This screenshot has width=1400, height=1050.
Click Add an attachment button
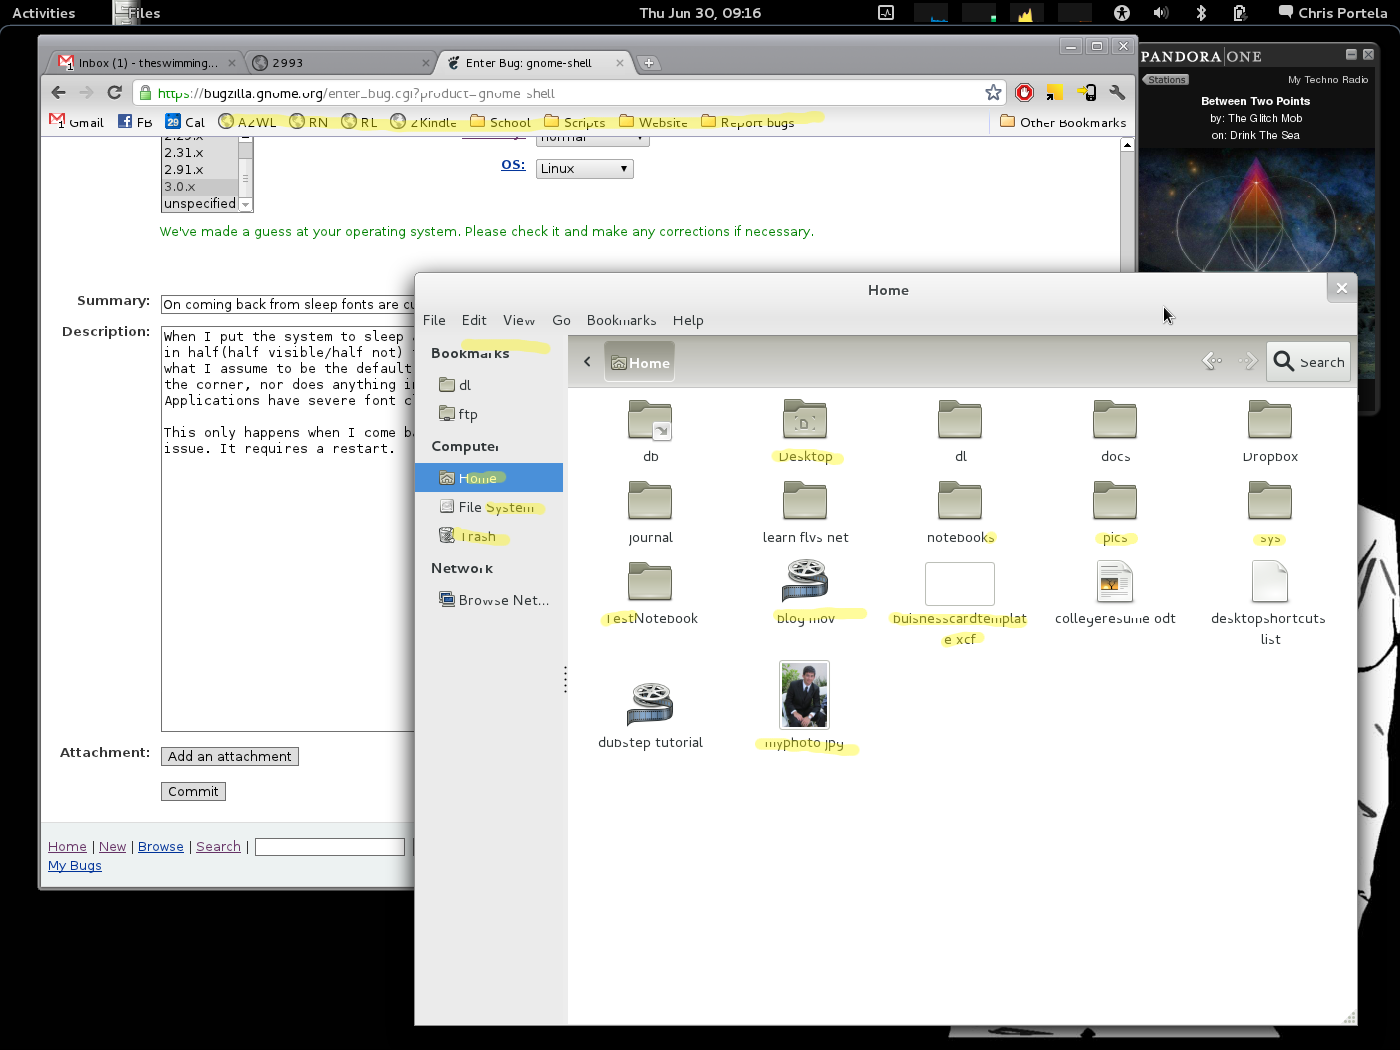(x=230, y=756)
